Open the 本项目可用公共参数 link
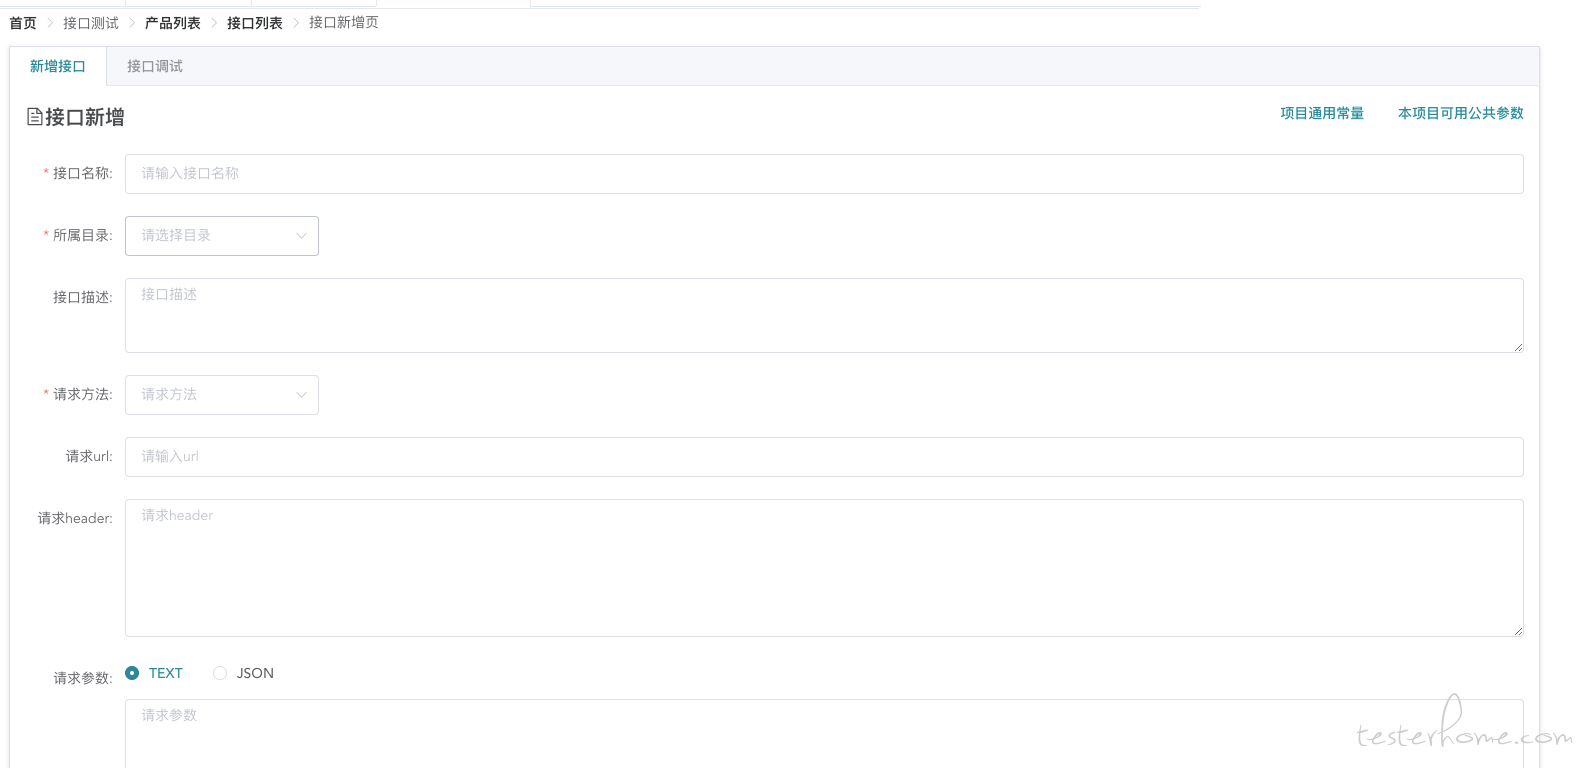The height and width of the screenshot is (768, 1576). pyautogui.click(x=1461, y=113)
